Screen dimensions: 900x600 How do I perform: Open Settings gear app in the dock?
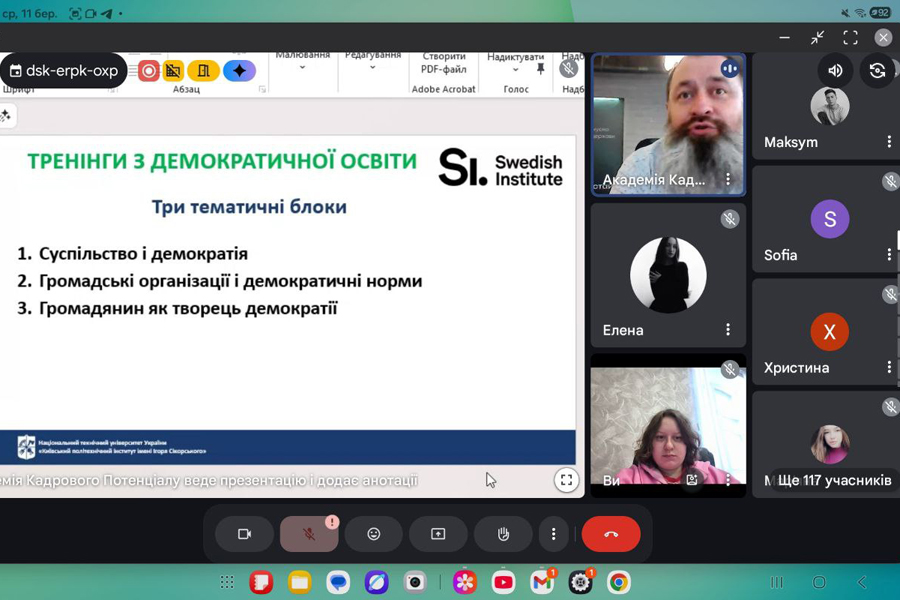580,582
